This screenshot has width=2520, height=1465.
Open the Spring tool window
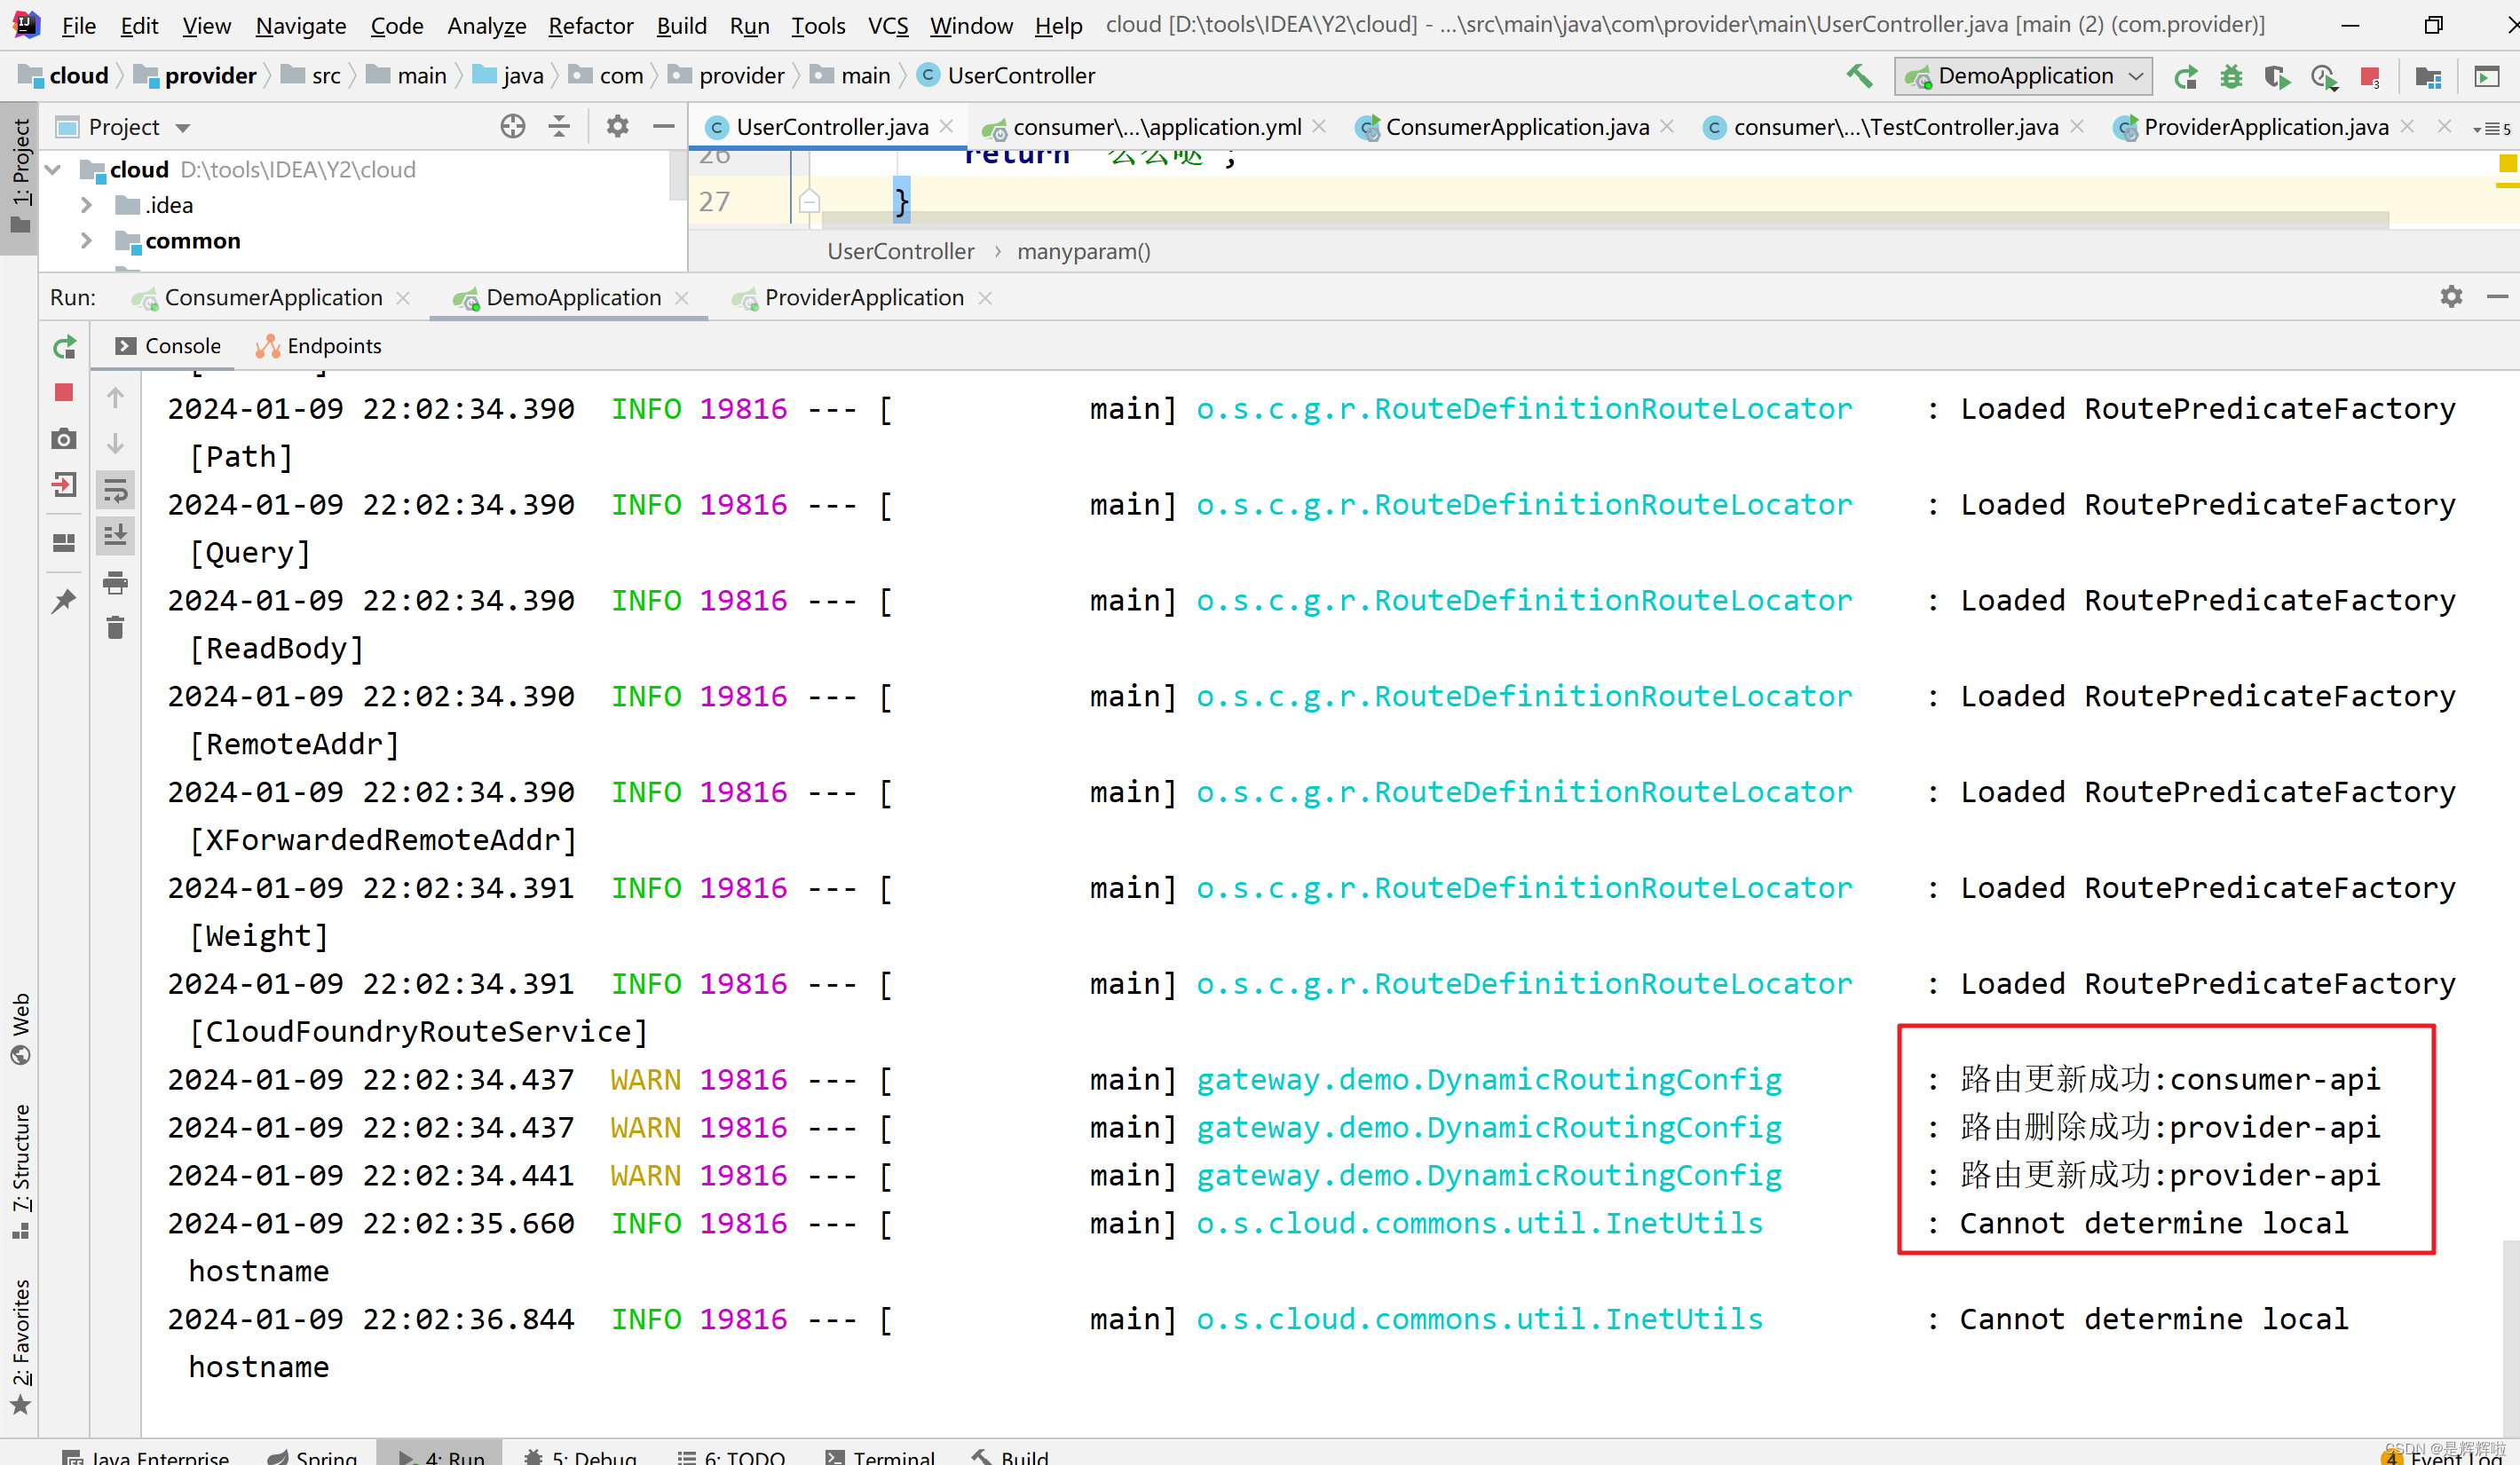pos(312,1456)
